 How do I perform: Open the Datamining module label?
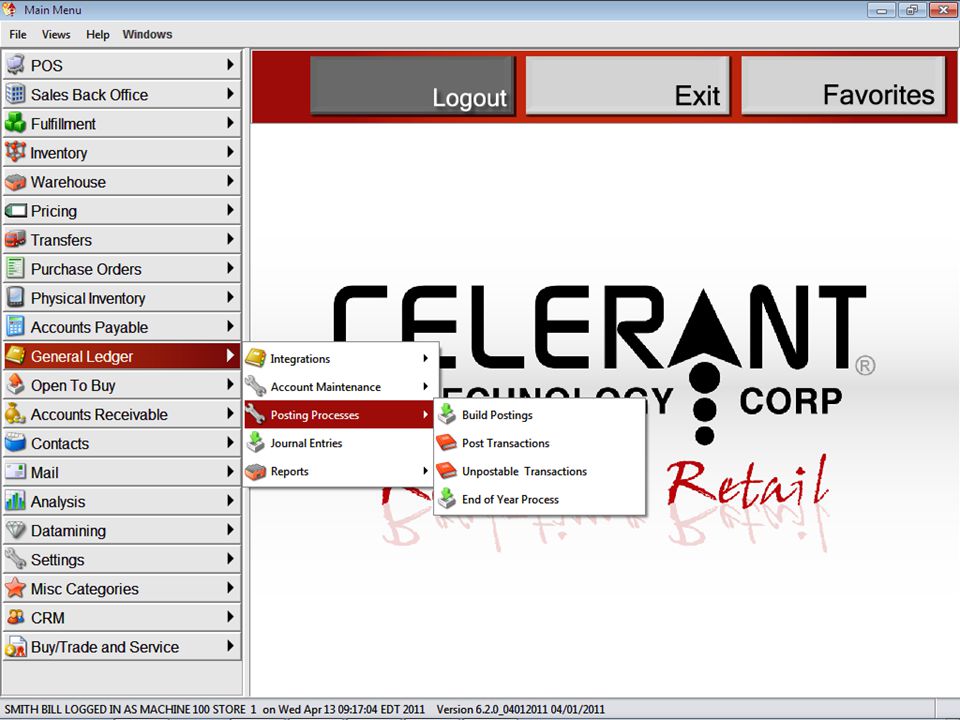pos(69,531)
